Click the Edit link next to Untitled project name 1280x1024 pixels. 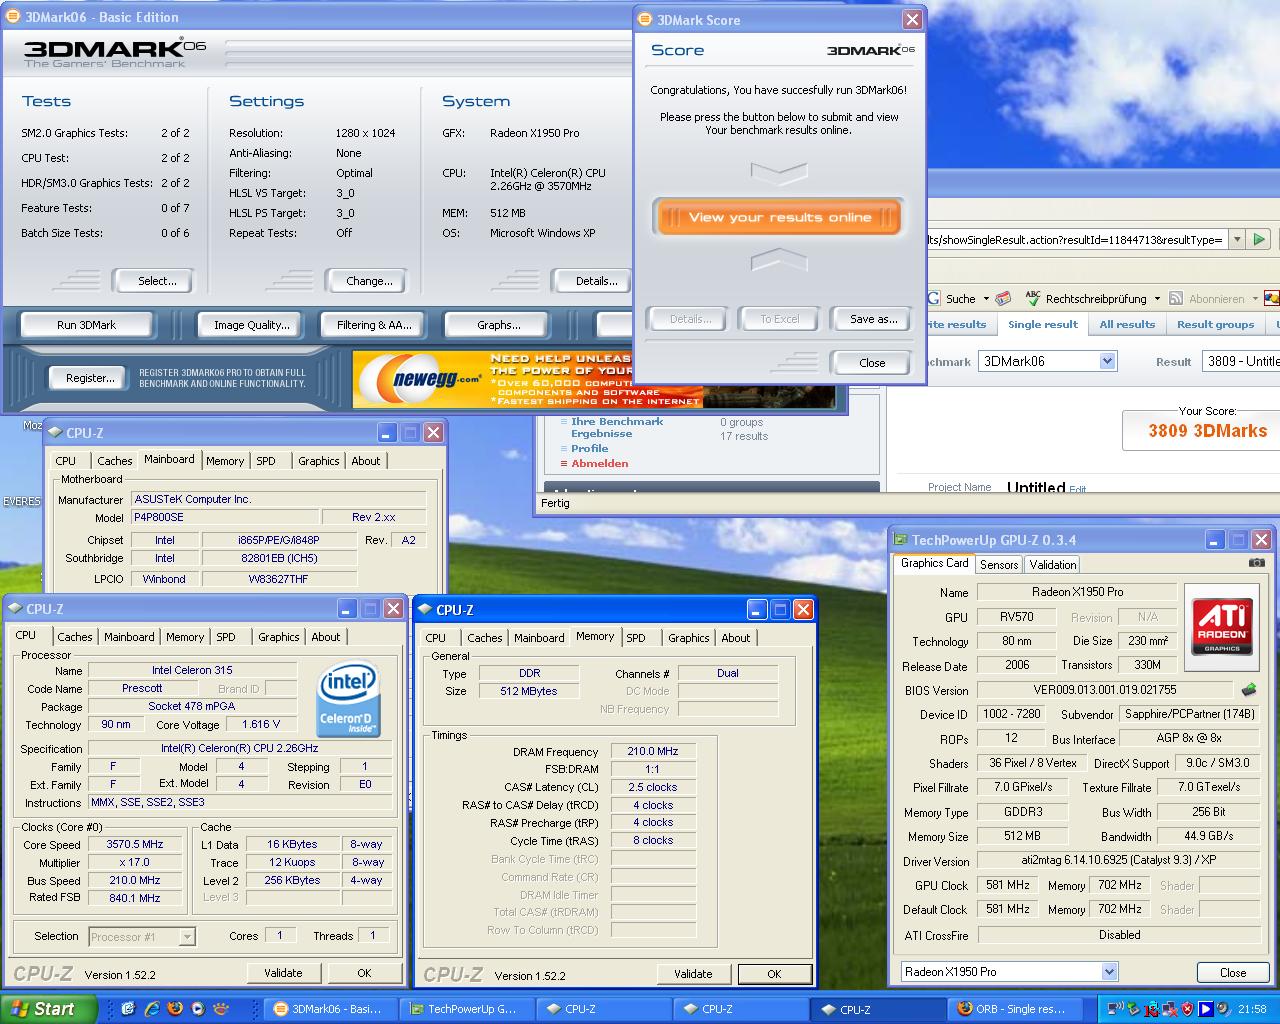pos(1077,489)
